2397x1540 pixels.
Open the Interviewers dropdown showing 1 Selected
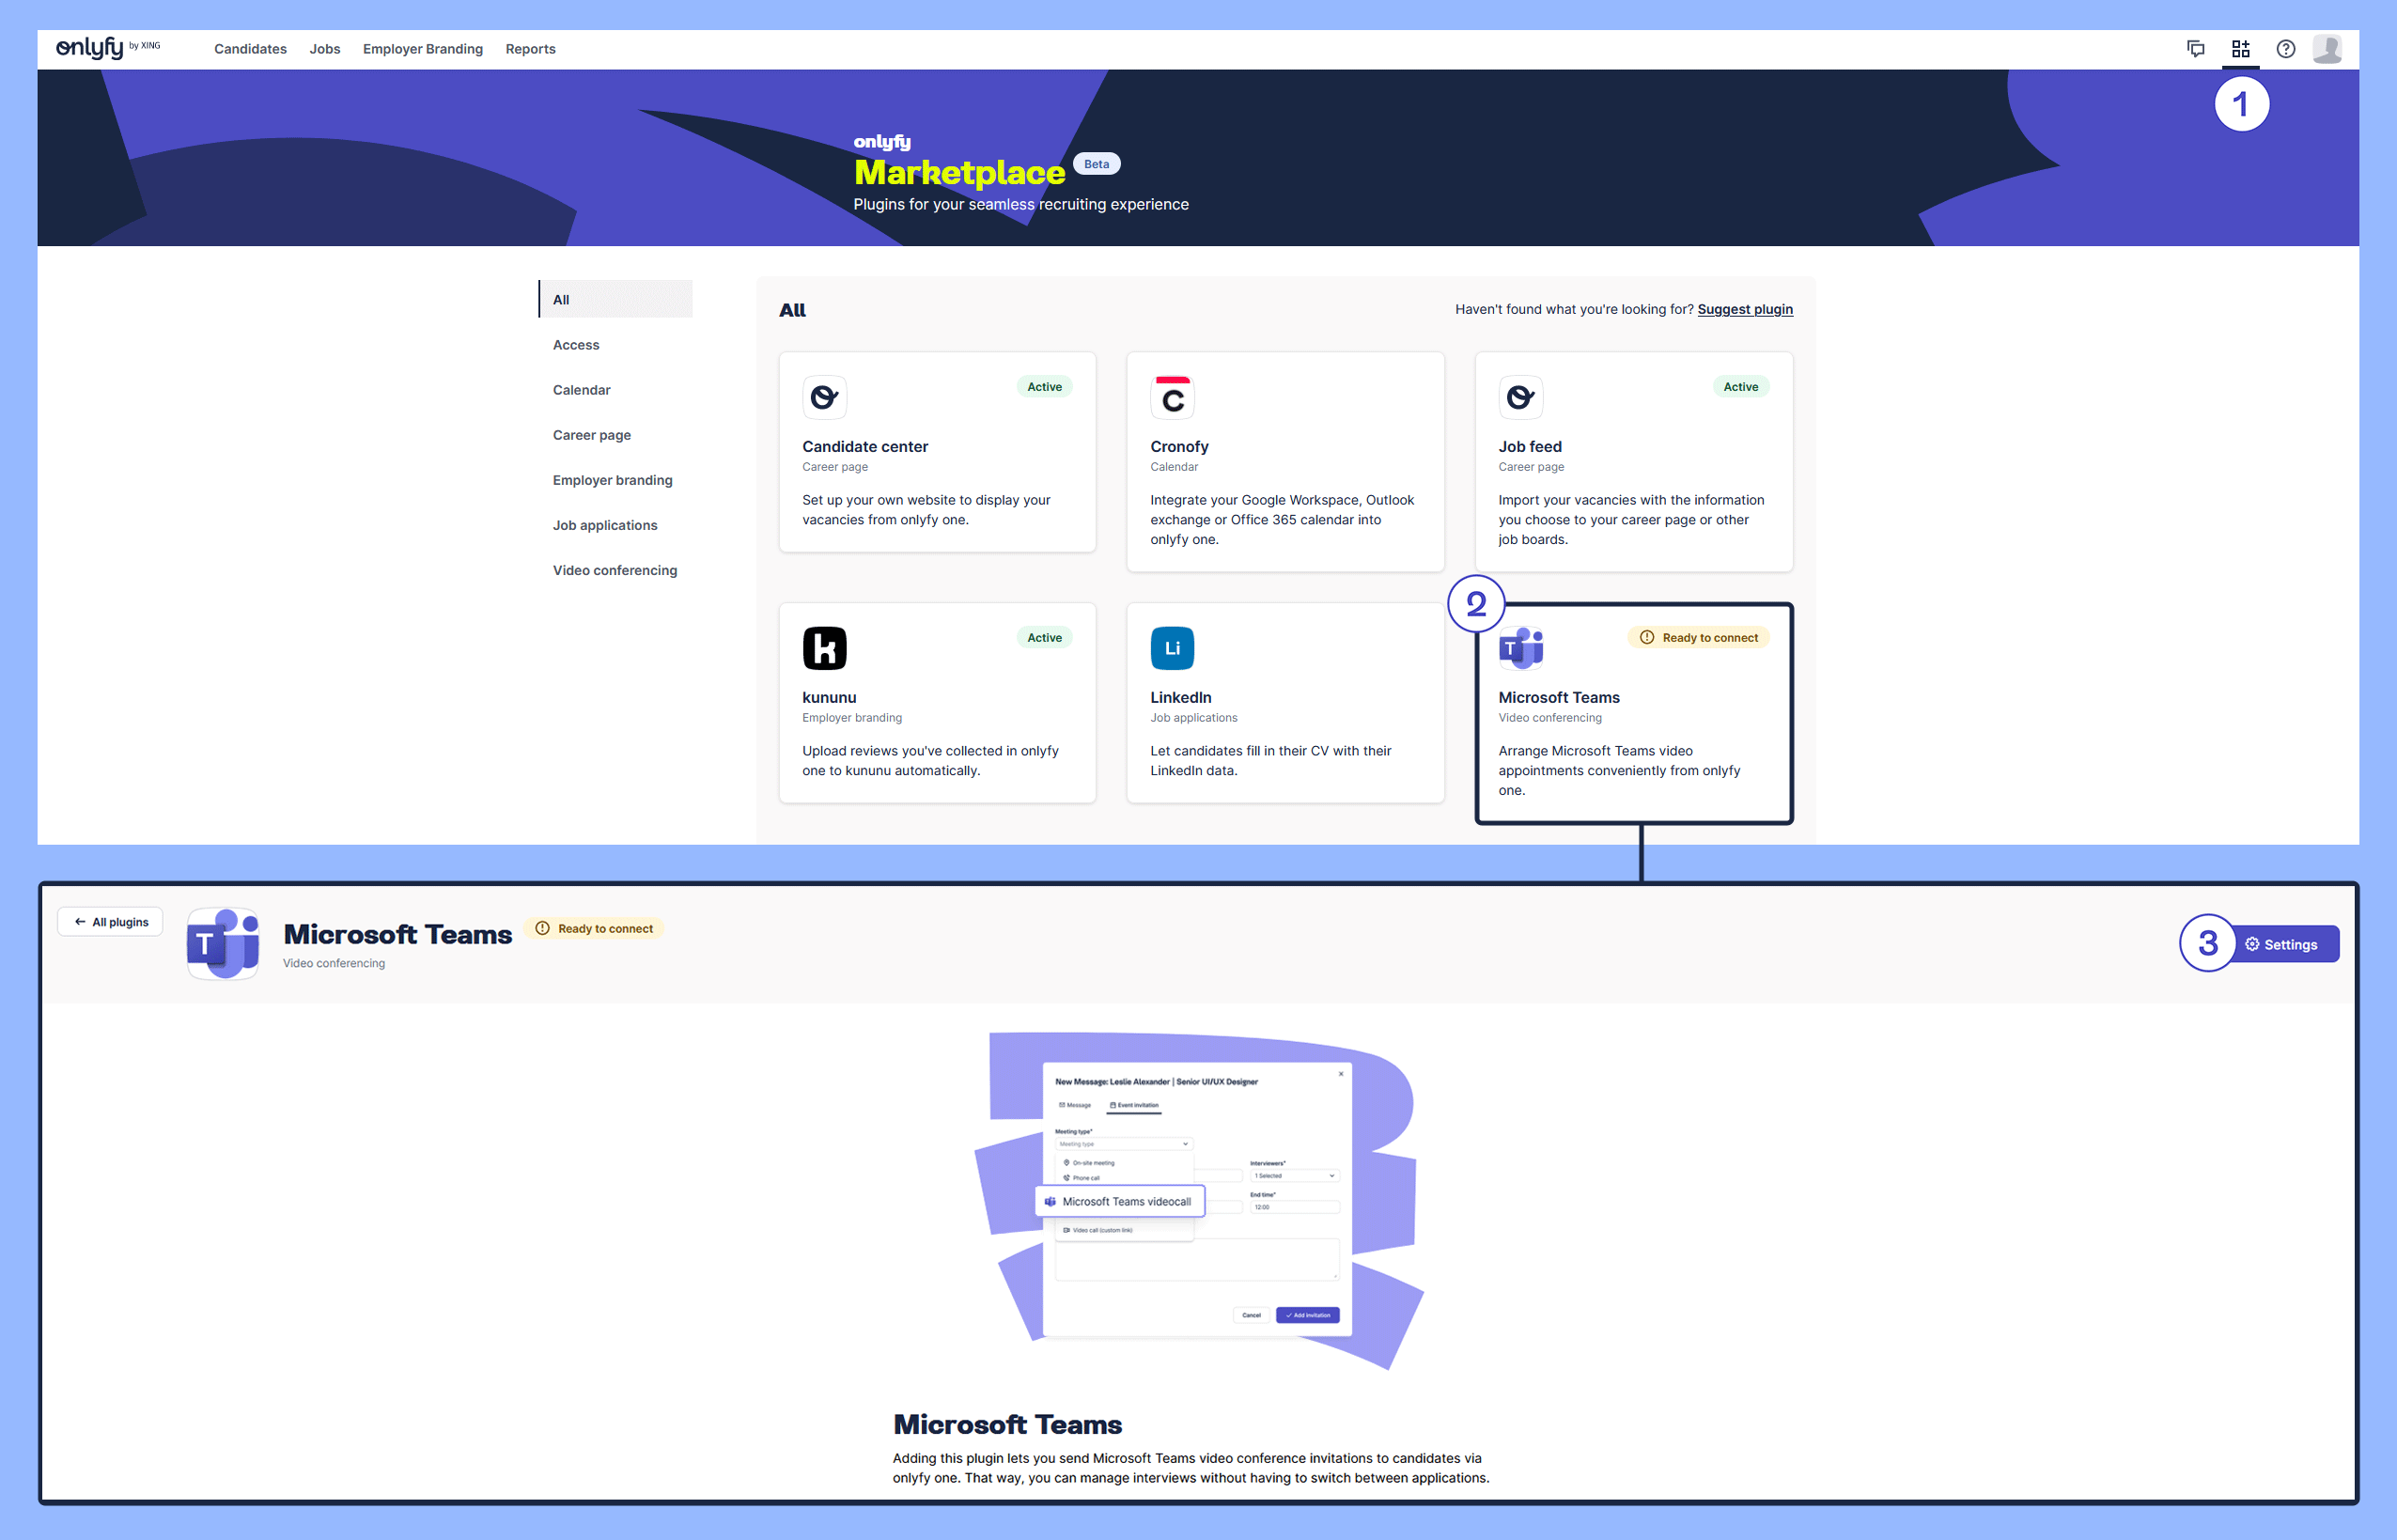(x=1293, y=1175)
